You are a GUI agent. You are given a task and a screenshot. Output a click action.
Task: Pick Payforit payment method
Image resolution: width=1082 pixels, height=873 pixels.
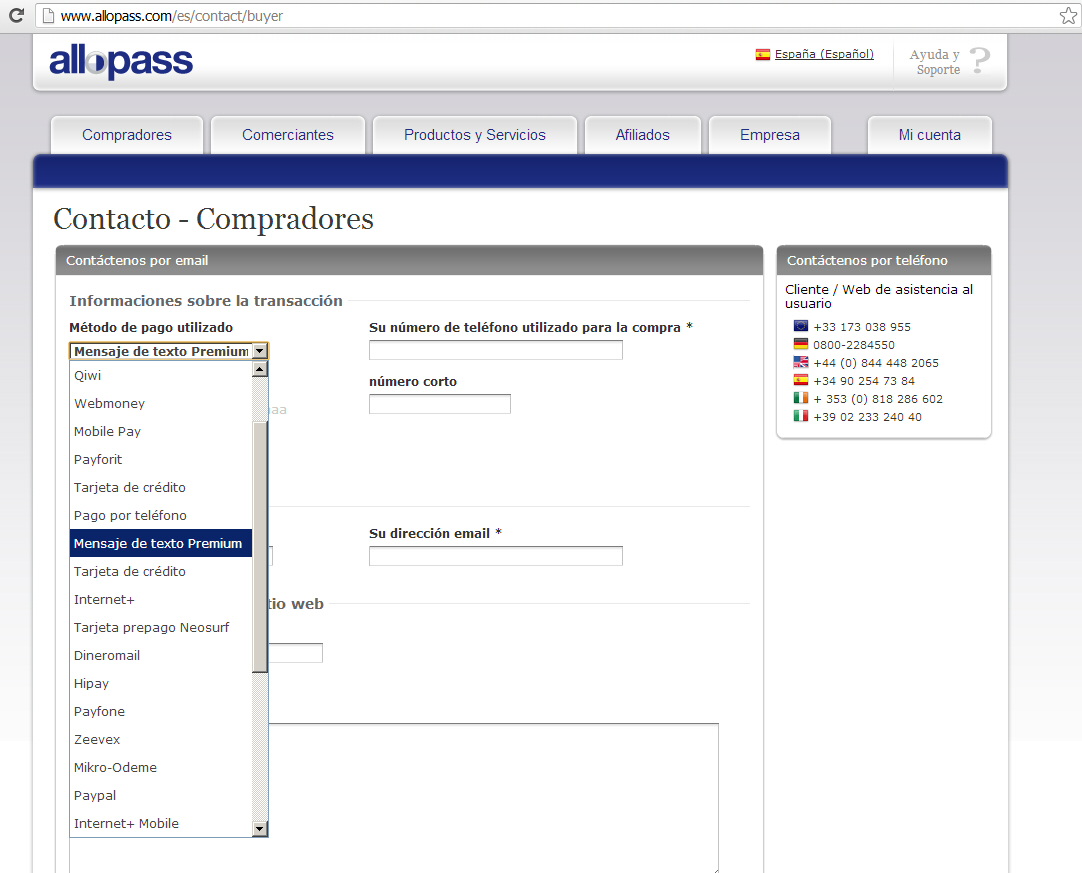coord(161,460)
